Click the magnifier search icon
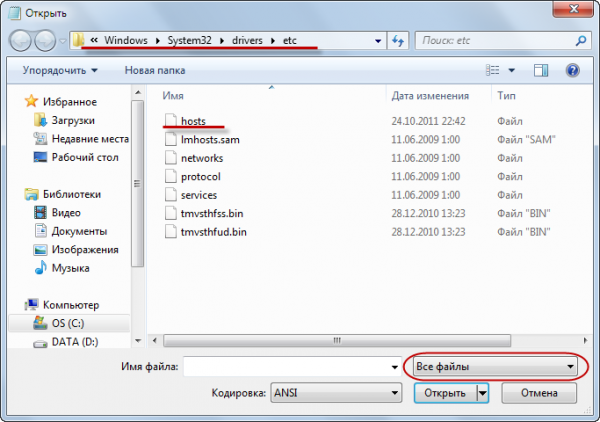 point(581,41)
